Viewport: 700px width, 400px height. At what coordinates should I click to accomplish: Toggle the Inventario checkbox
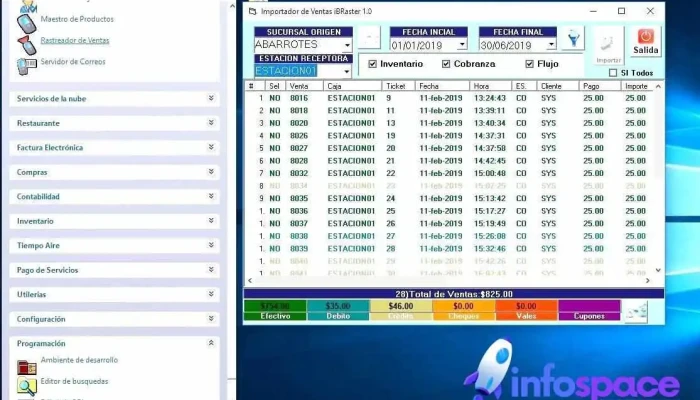(x=372, y=64)
